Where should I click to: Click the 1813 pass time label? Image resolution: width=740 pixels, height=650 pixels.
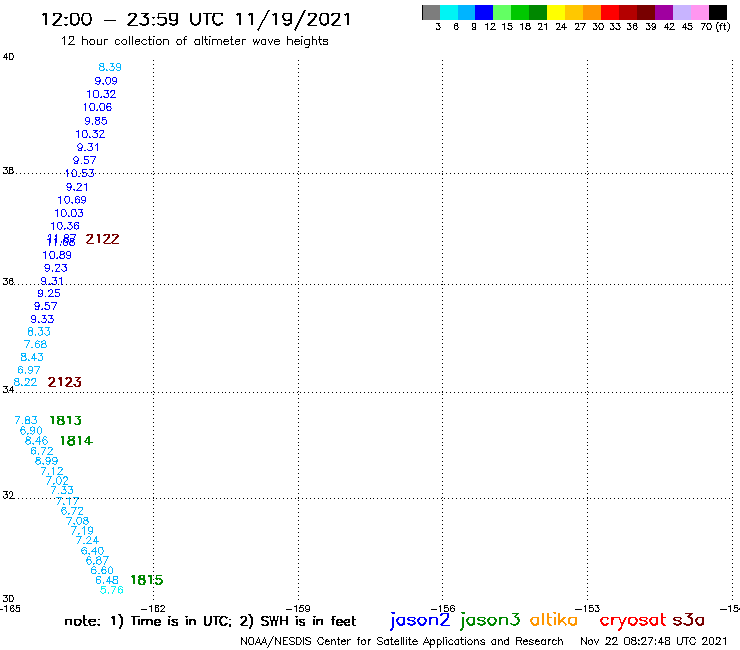point(66,420)
